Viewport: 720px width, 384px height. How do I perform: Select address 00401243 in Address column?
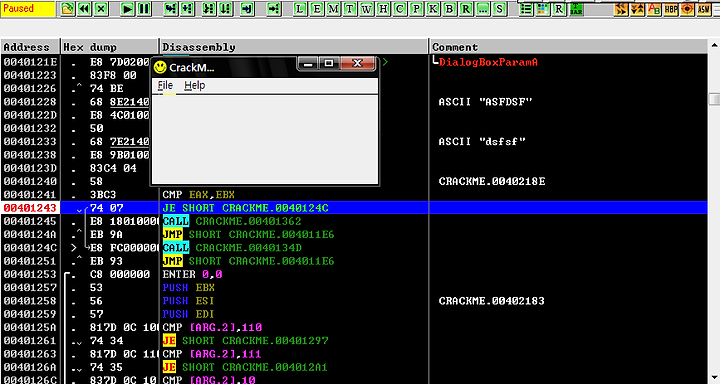click(x=30, y=208)
